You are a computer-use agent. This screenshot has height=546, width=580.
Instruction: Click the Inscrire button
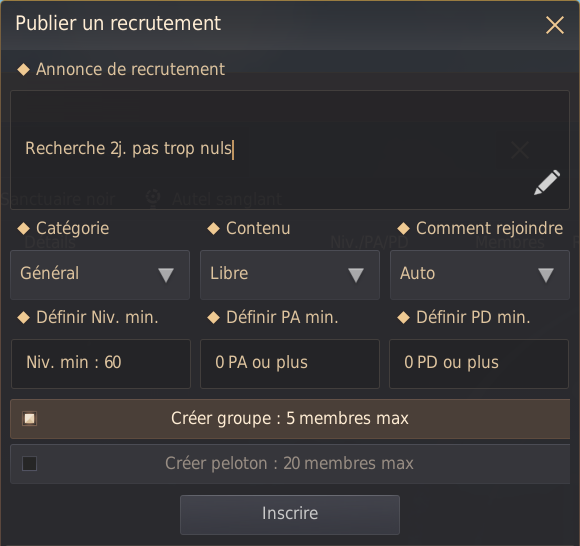pyautogui.click(x=290, y=515)
